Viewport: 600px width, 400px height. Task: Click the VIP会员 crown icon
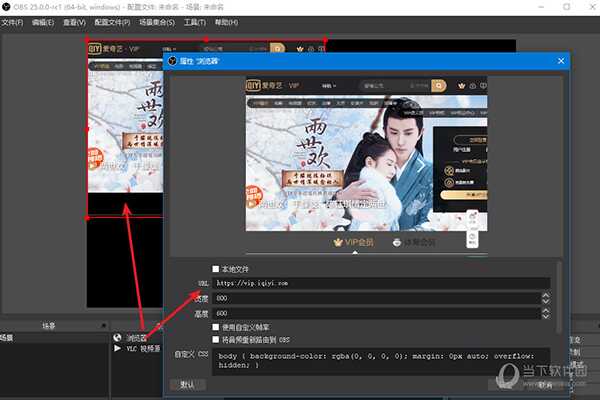[338, 241]
